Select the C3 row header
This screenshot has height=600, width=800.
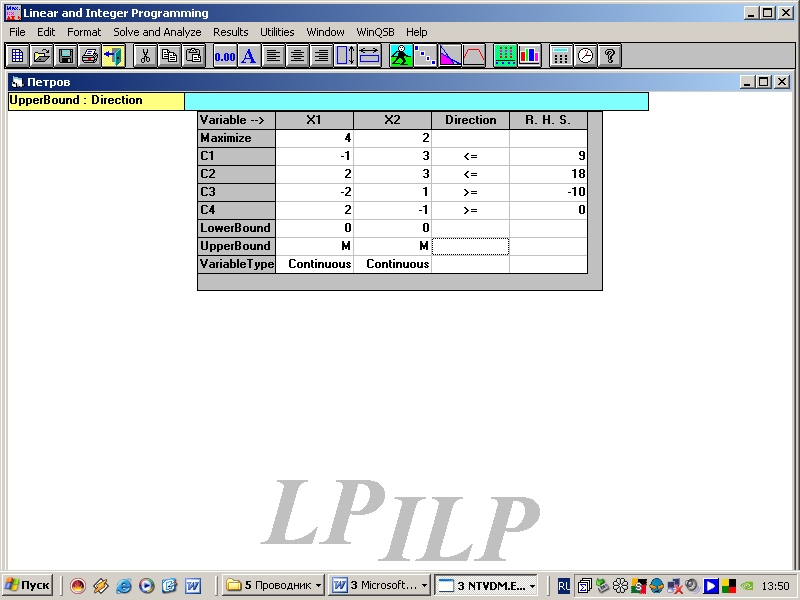(x=237, y=192)
